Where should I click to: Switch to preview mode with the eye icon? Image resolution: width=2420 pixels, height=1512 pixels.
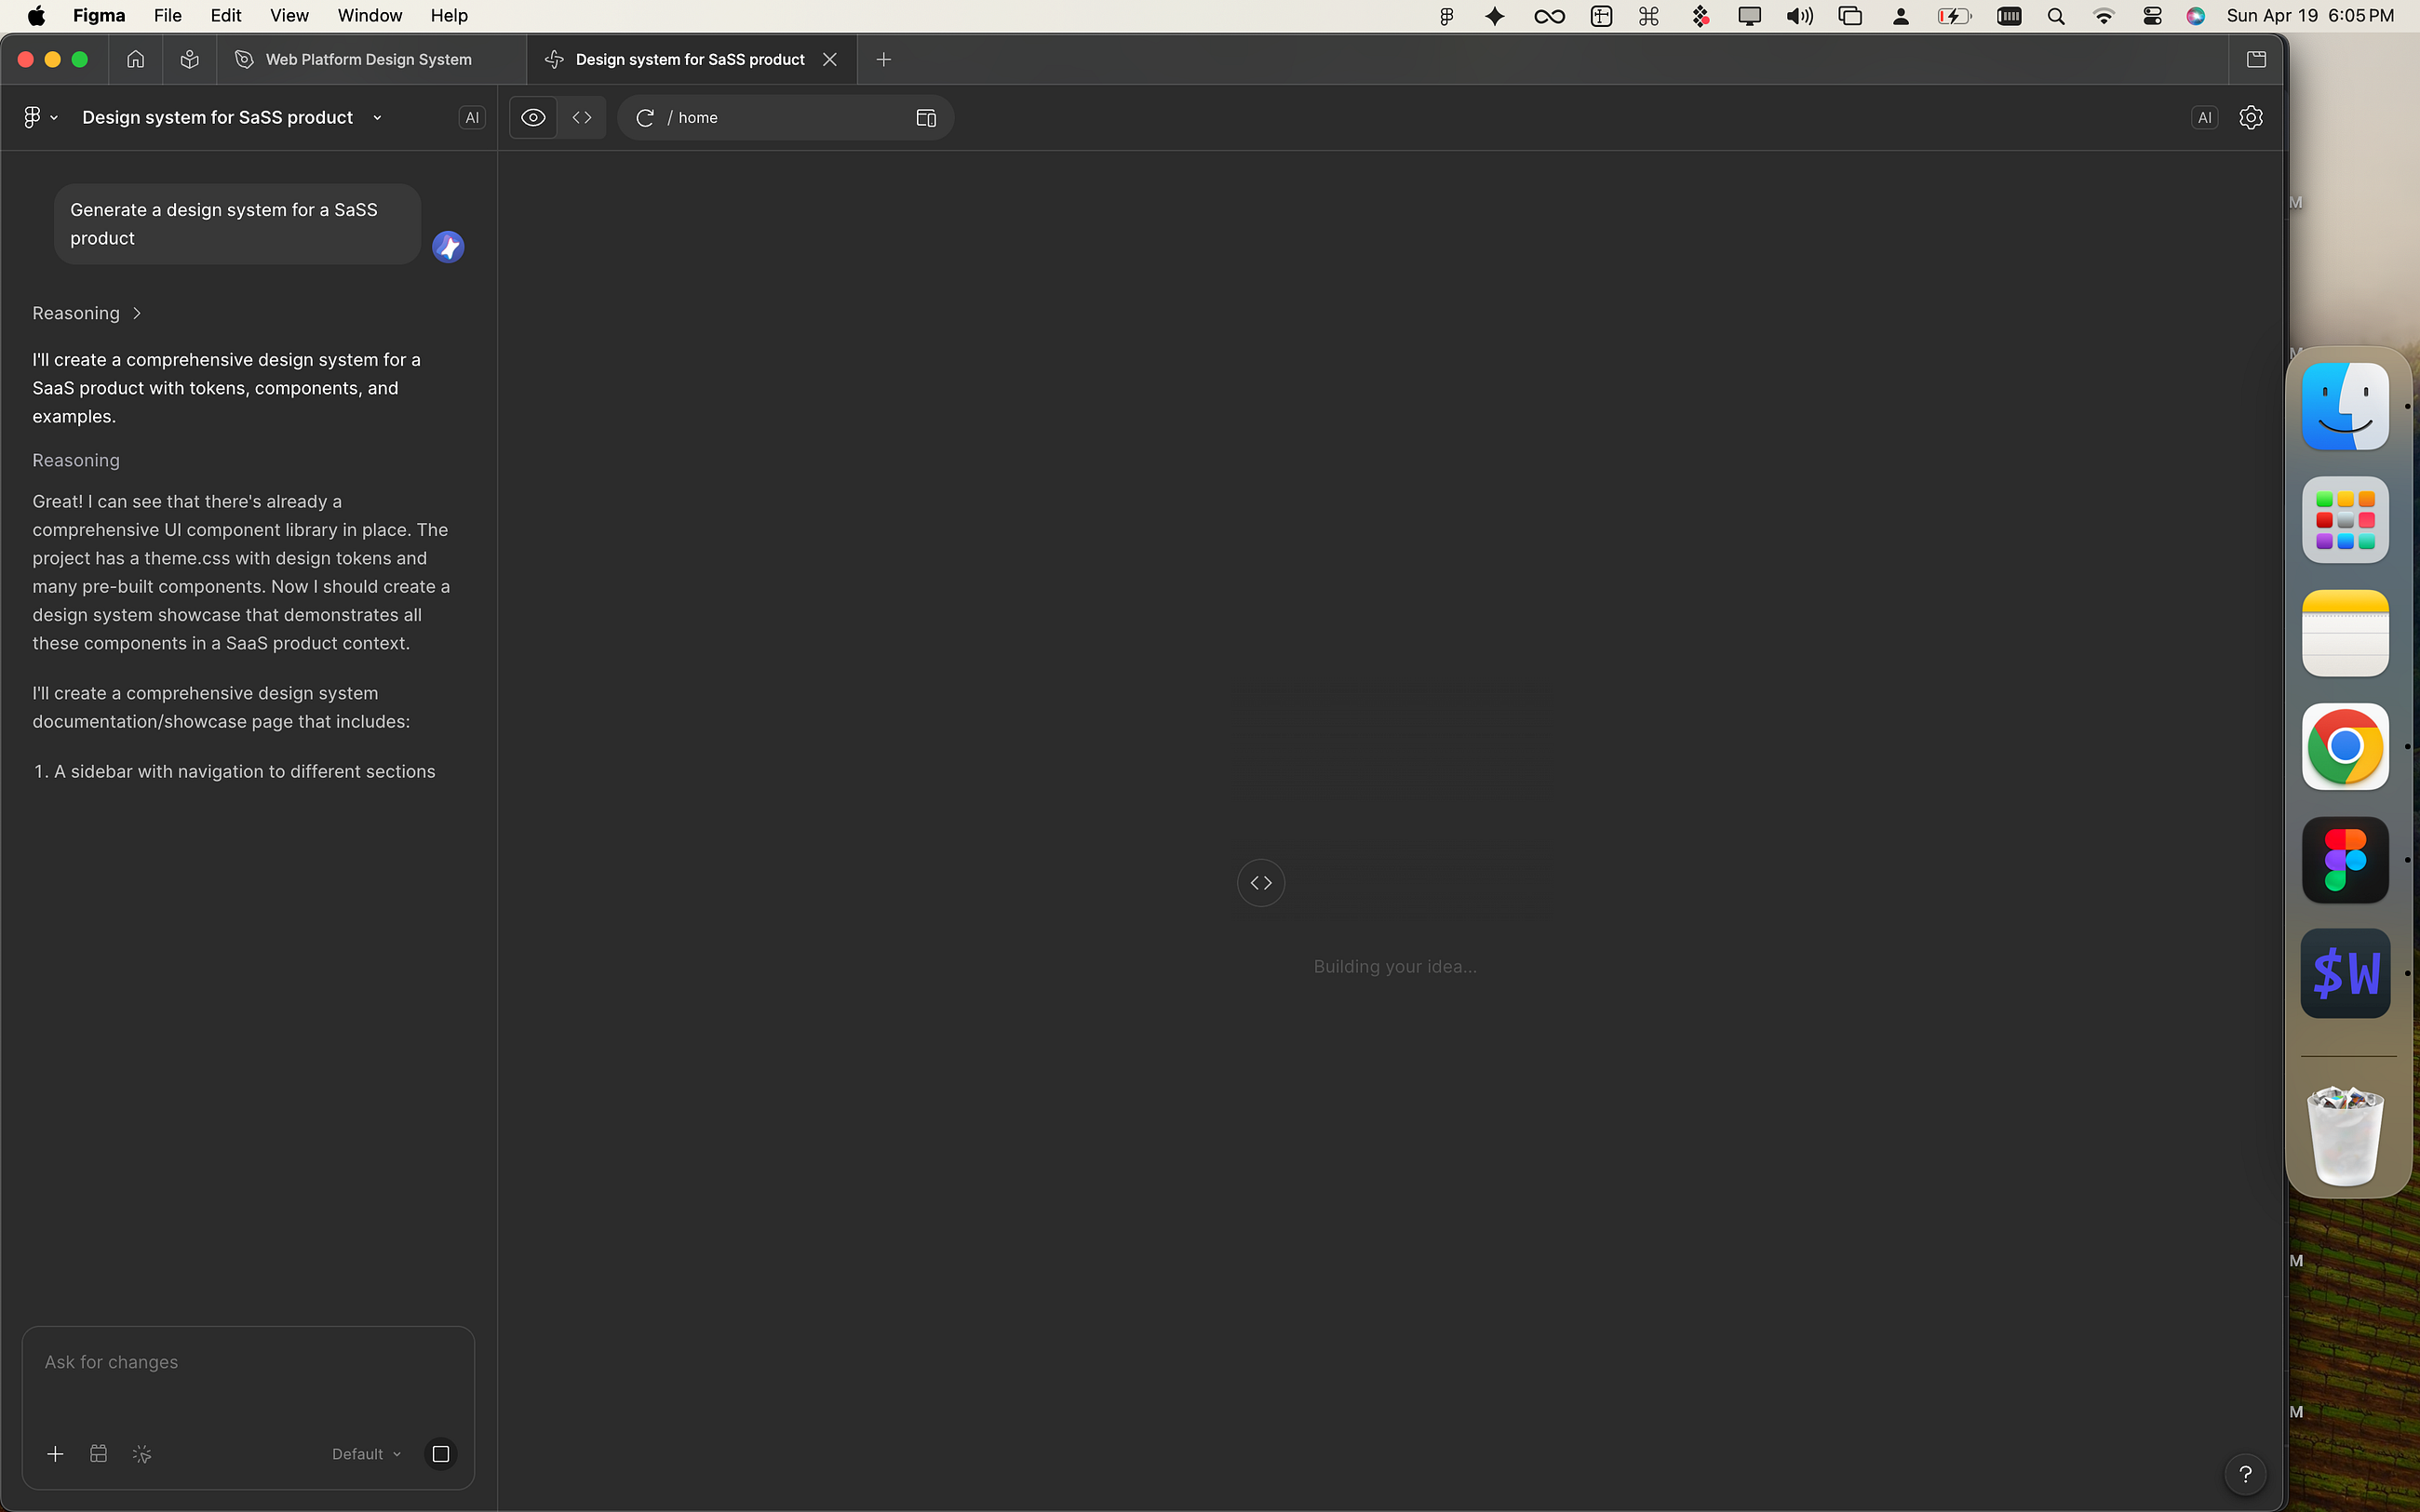pyautogui.click(x=533, y=117)
